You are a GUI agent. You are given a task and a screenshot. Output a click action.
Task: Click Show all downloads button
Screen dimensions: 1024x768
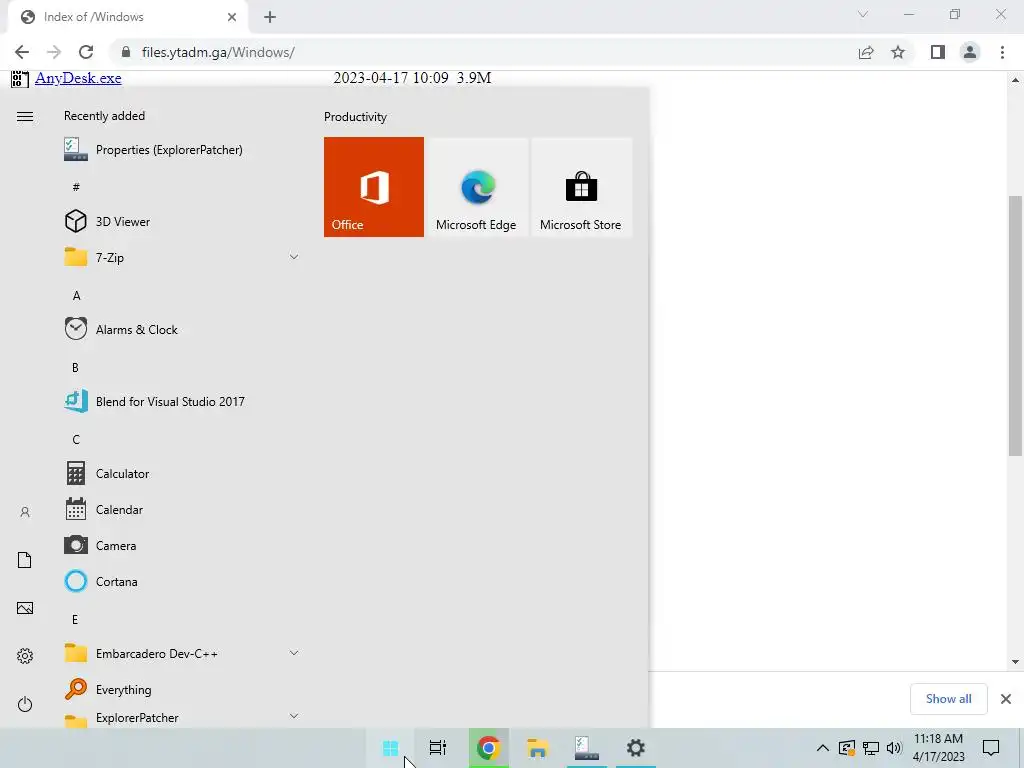[x=948, y=699]
